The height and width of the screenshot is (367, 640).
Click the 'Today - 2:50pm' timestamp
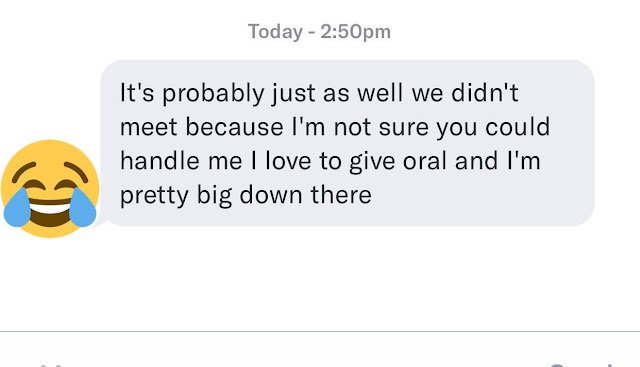tap(319, 31)
